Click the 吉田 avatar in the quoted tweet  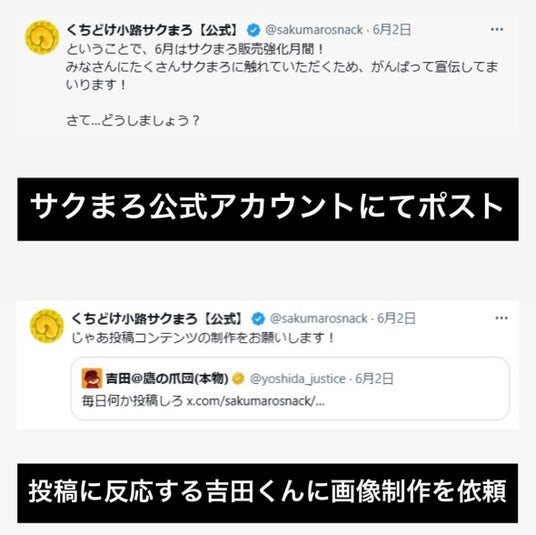(92, 378)
